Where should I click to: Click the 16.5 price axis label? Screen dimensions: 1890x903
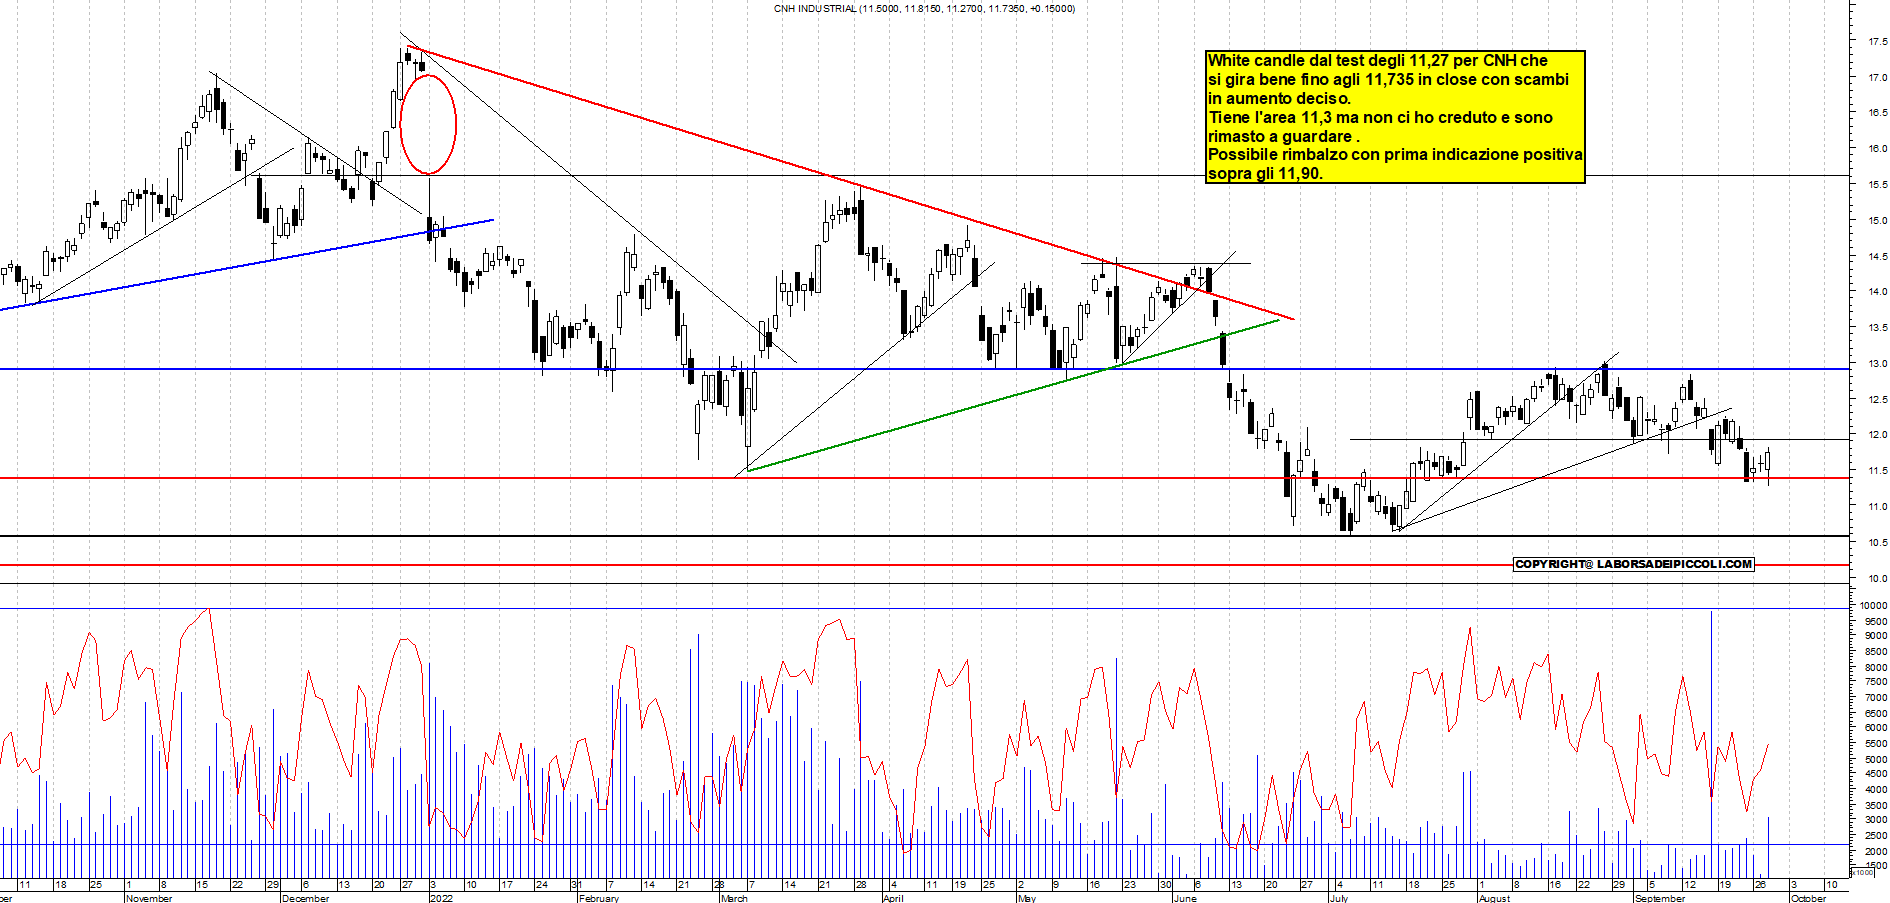point(1877,113)
